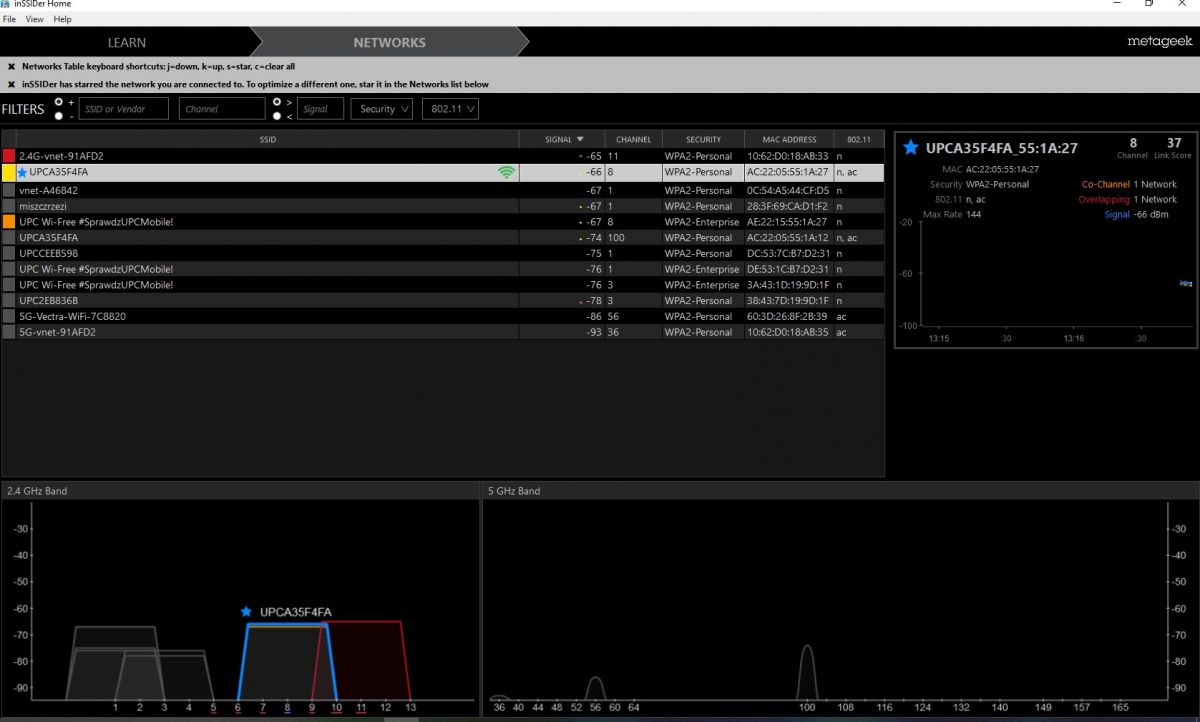Open the Help menu
The height and width of the screenshot is (722, 1200).
click(62, 19)
